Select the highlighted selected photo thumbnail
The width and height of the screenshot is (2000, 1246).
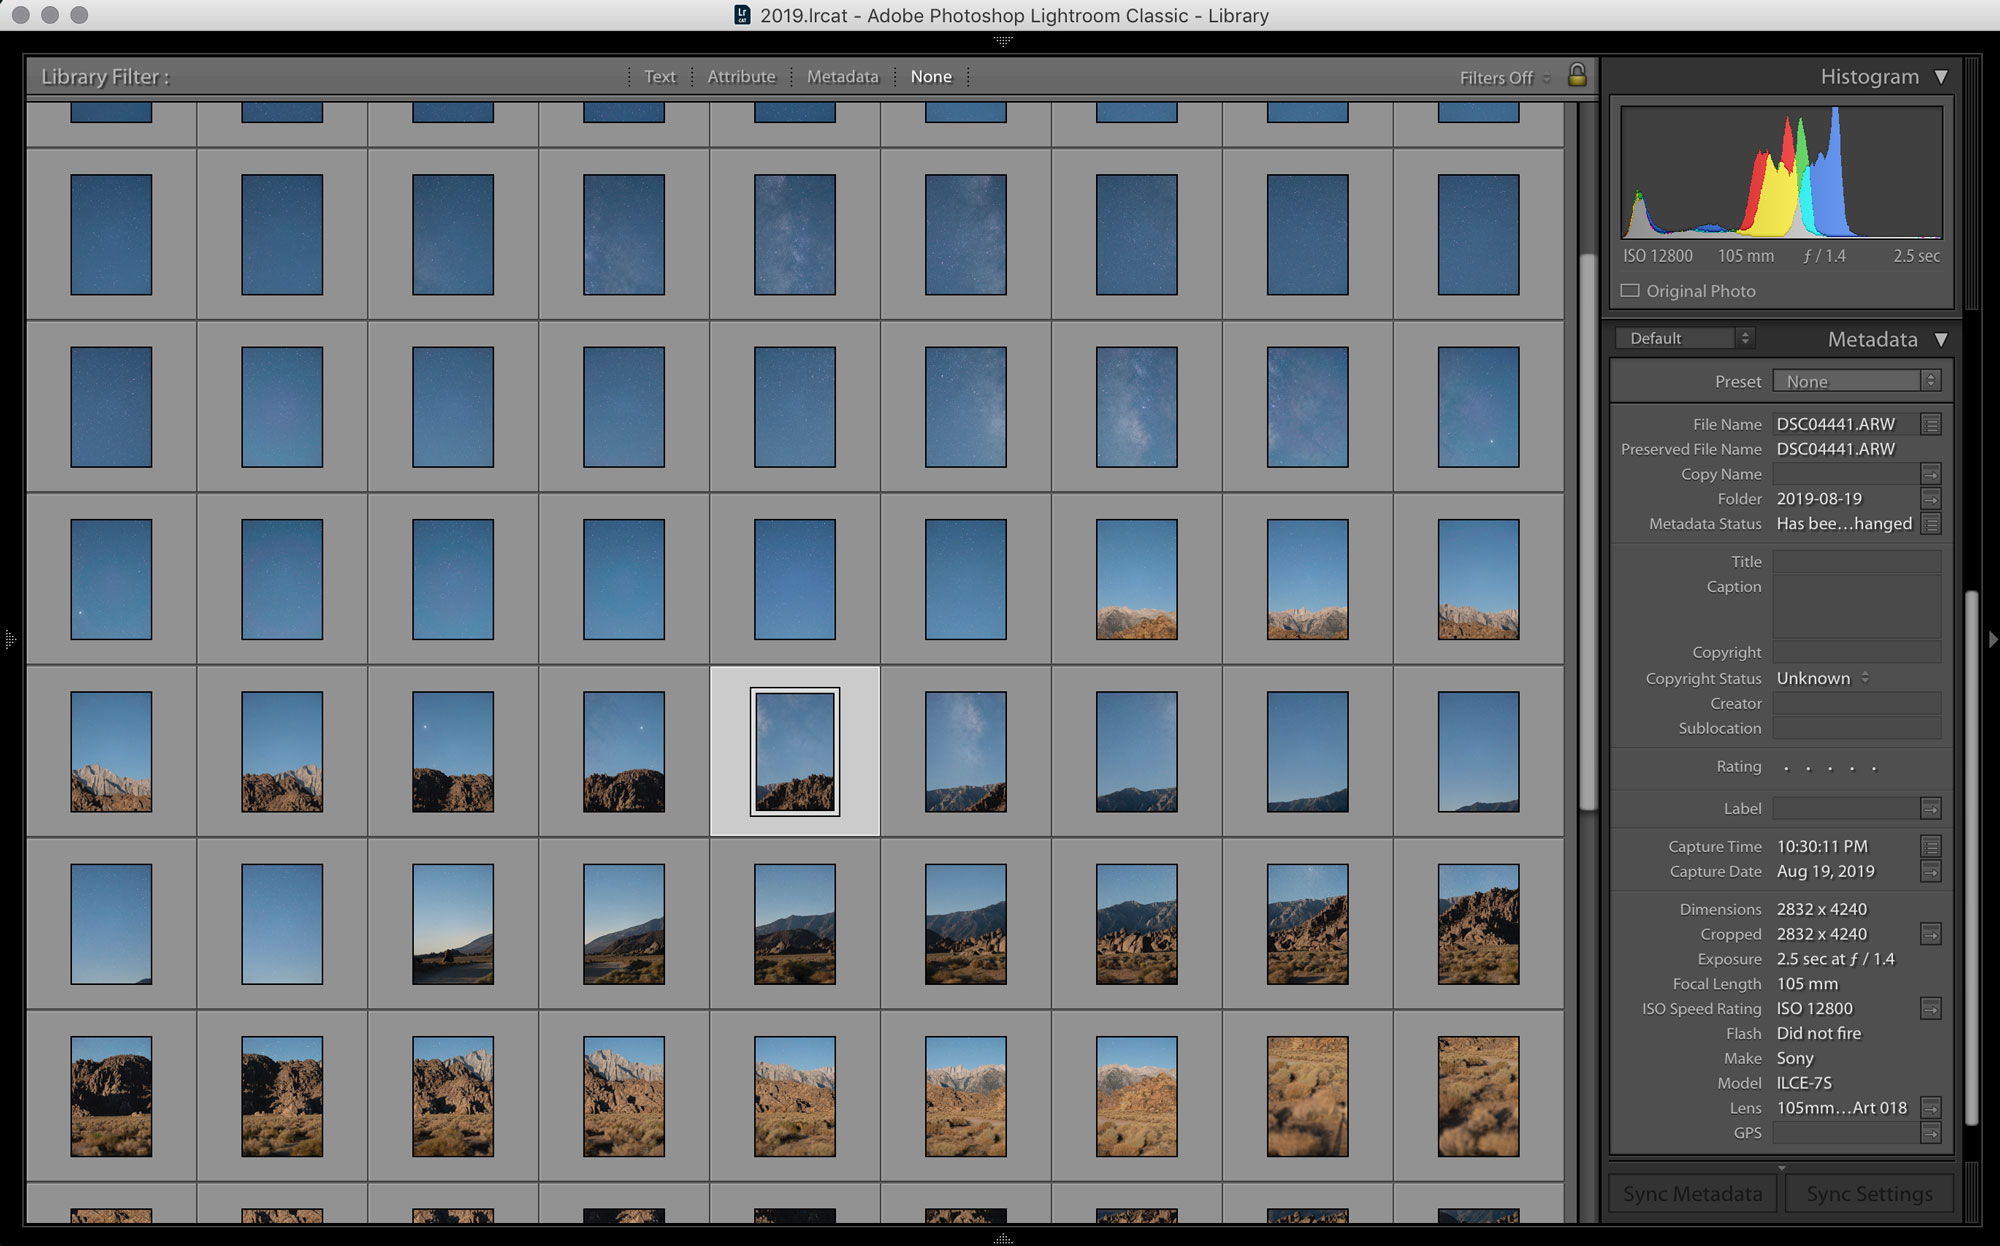click(795, 751)
